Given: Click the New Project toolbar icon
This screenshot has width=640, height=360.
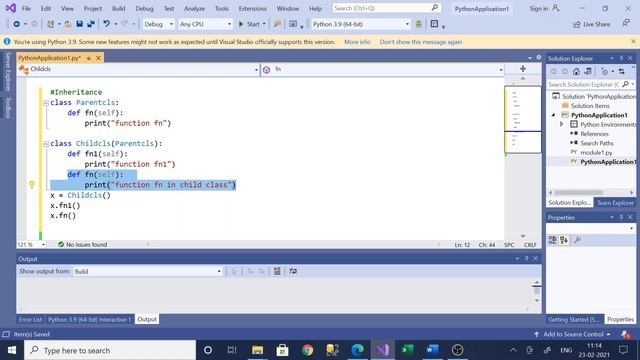Looking at the screenshot, I should tap(50, 24).
